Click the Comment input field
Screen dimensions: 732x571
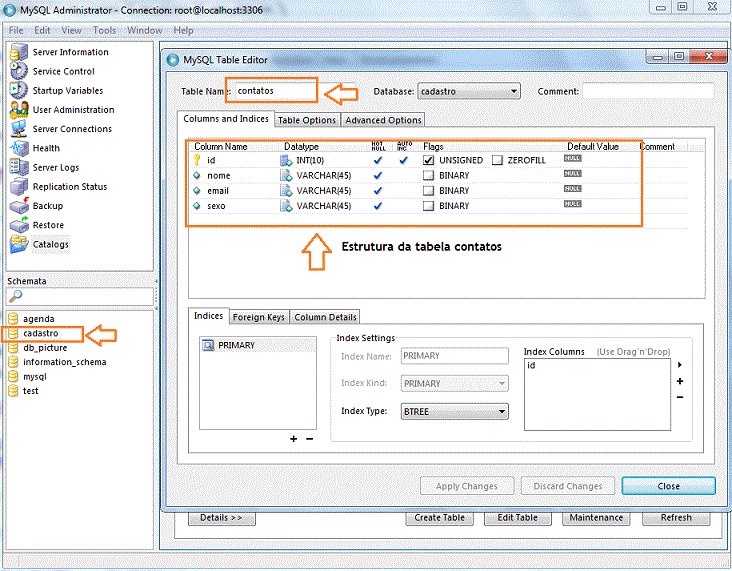[x=648, y=91]
